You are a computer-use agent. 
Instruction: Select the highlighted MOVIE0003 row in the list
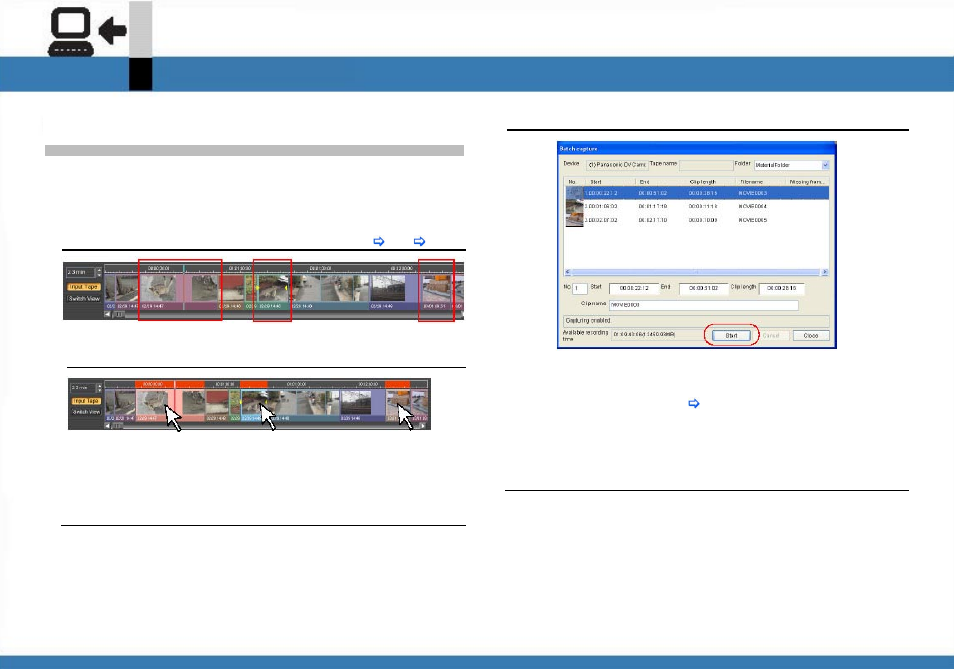[697, 193]
